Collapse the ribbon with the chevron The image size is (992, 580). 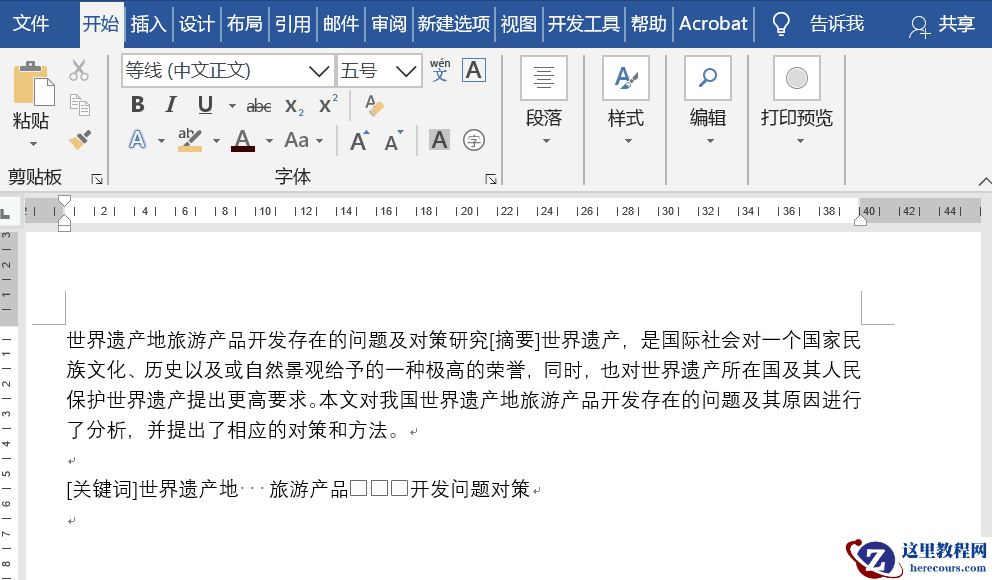click(984, 182)
